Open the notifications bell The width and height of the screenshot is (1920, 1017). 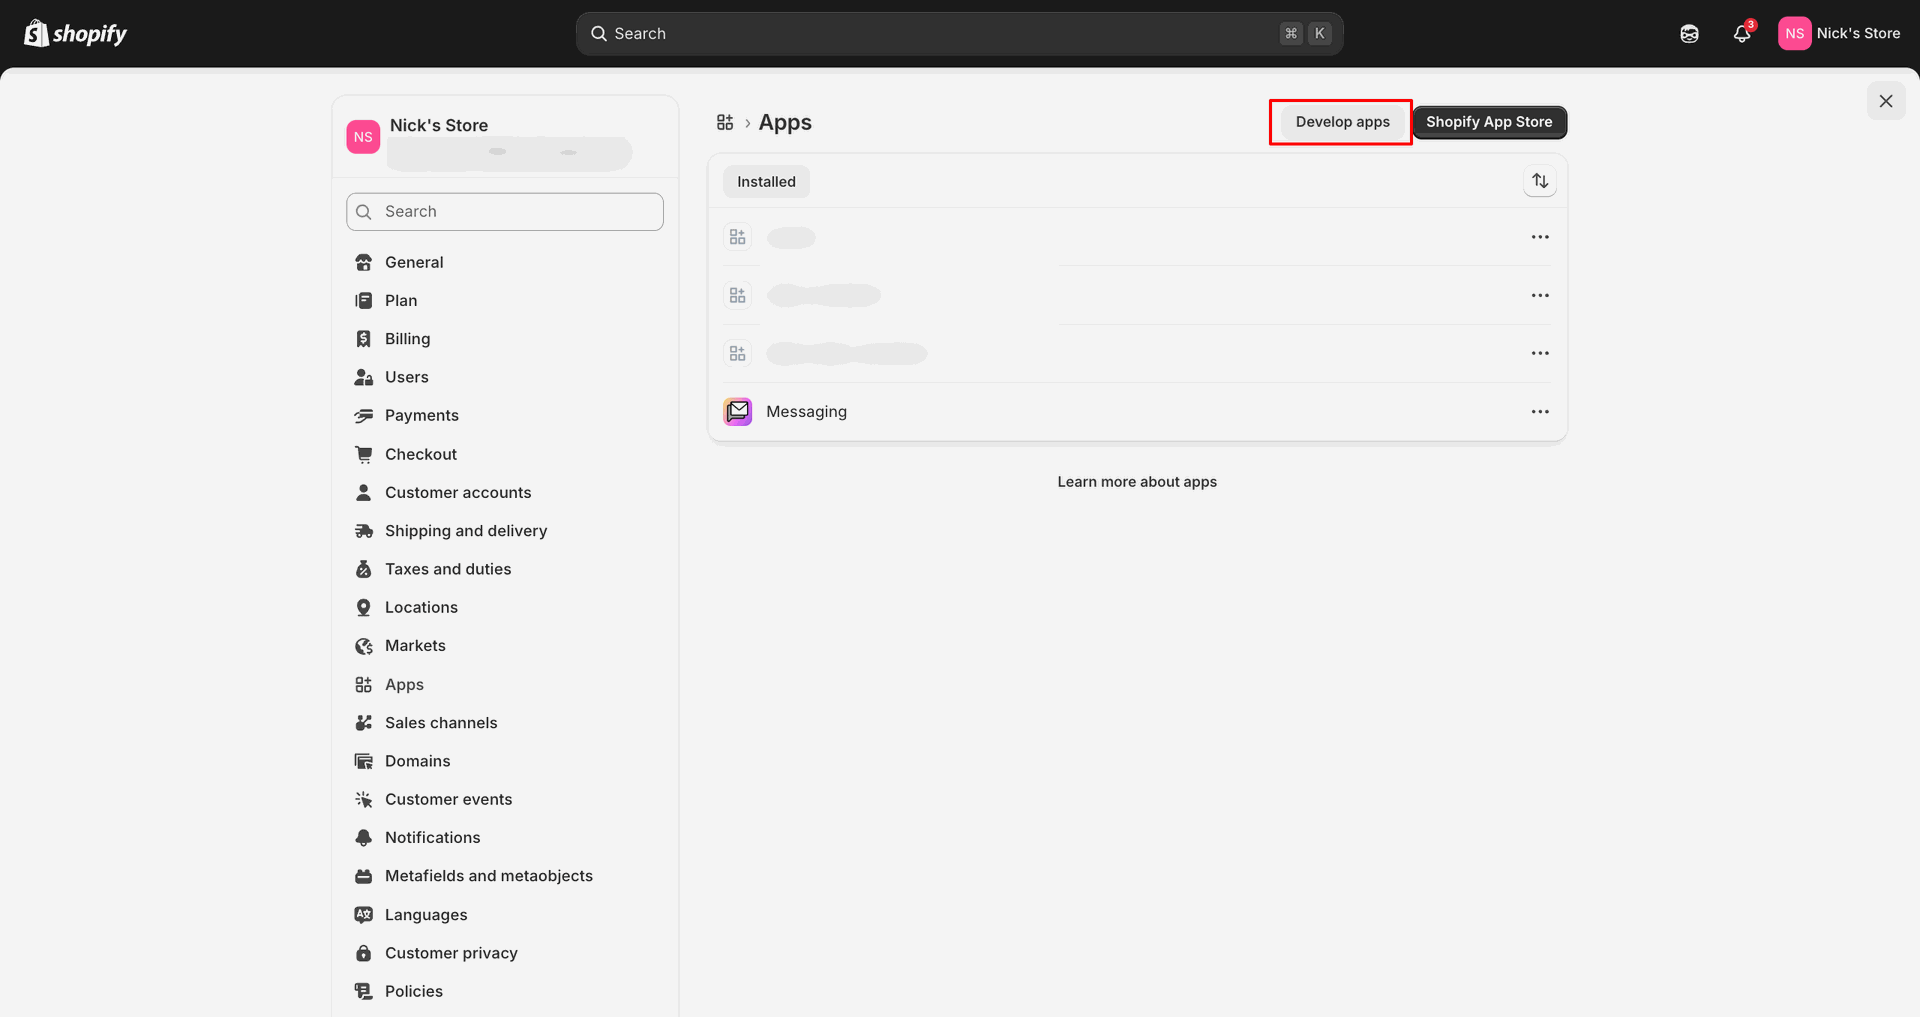(x=1742, y=33)
